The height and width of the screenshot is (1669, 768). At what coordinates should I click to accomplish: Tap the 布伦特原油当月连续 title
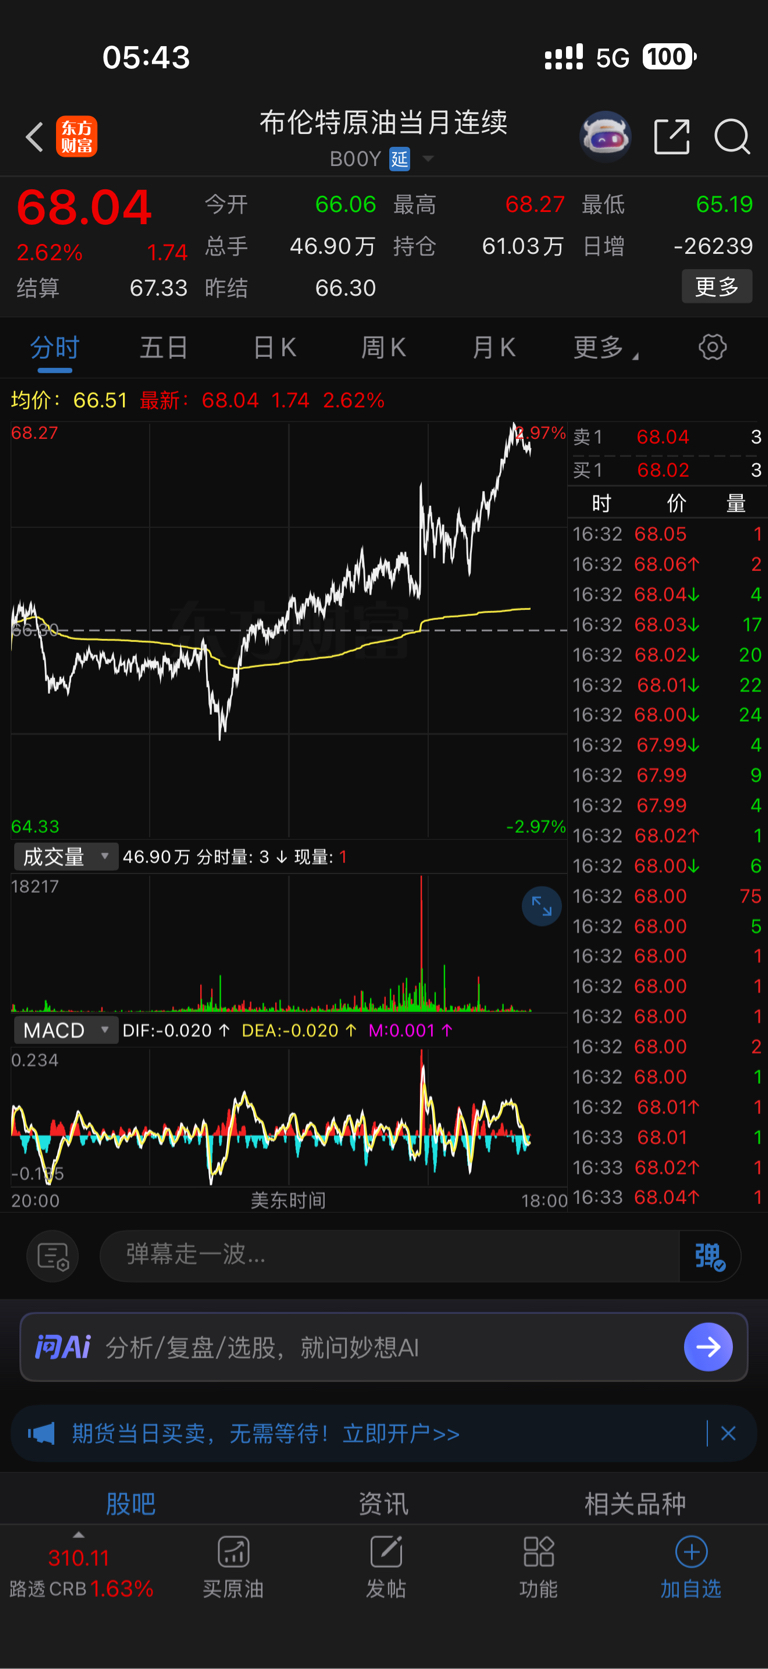tap(384, 122)
